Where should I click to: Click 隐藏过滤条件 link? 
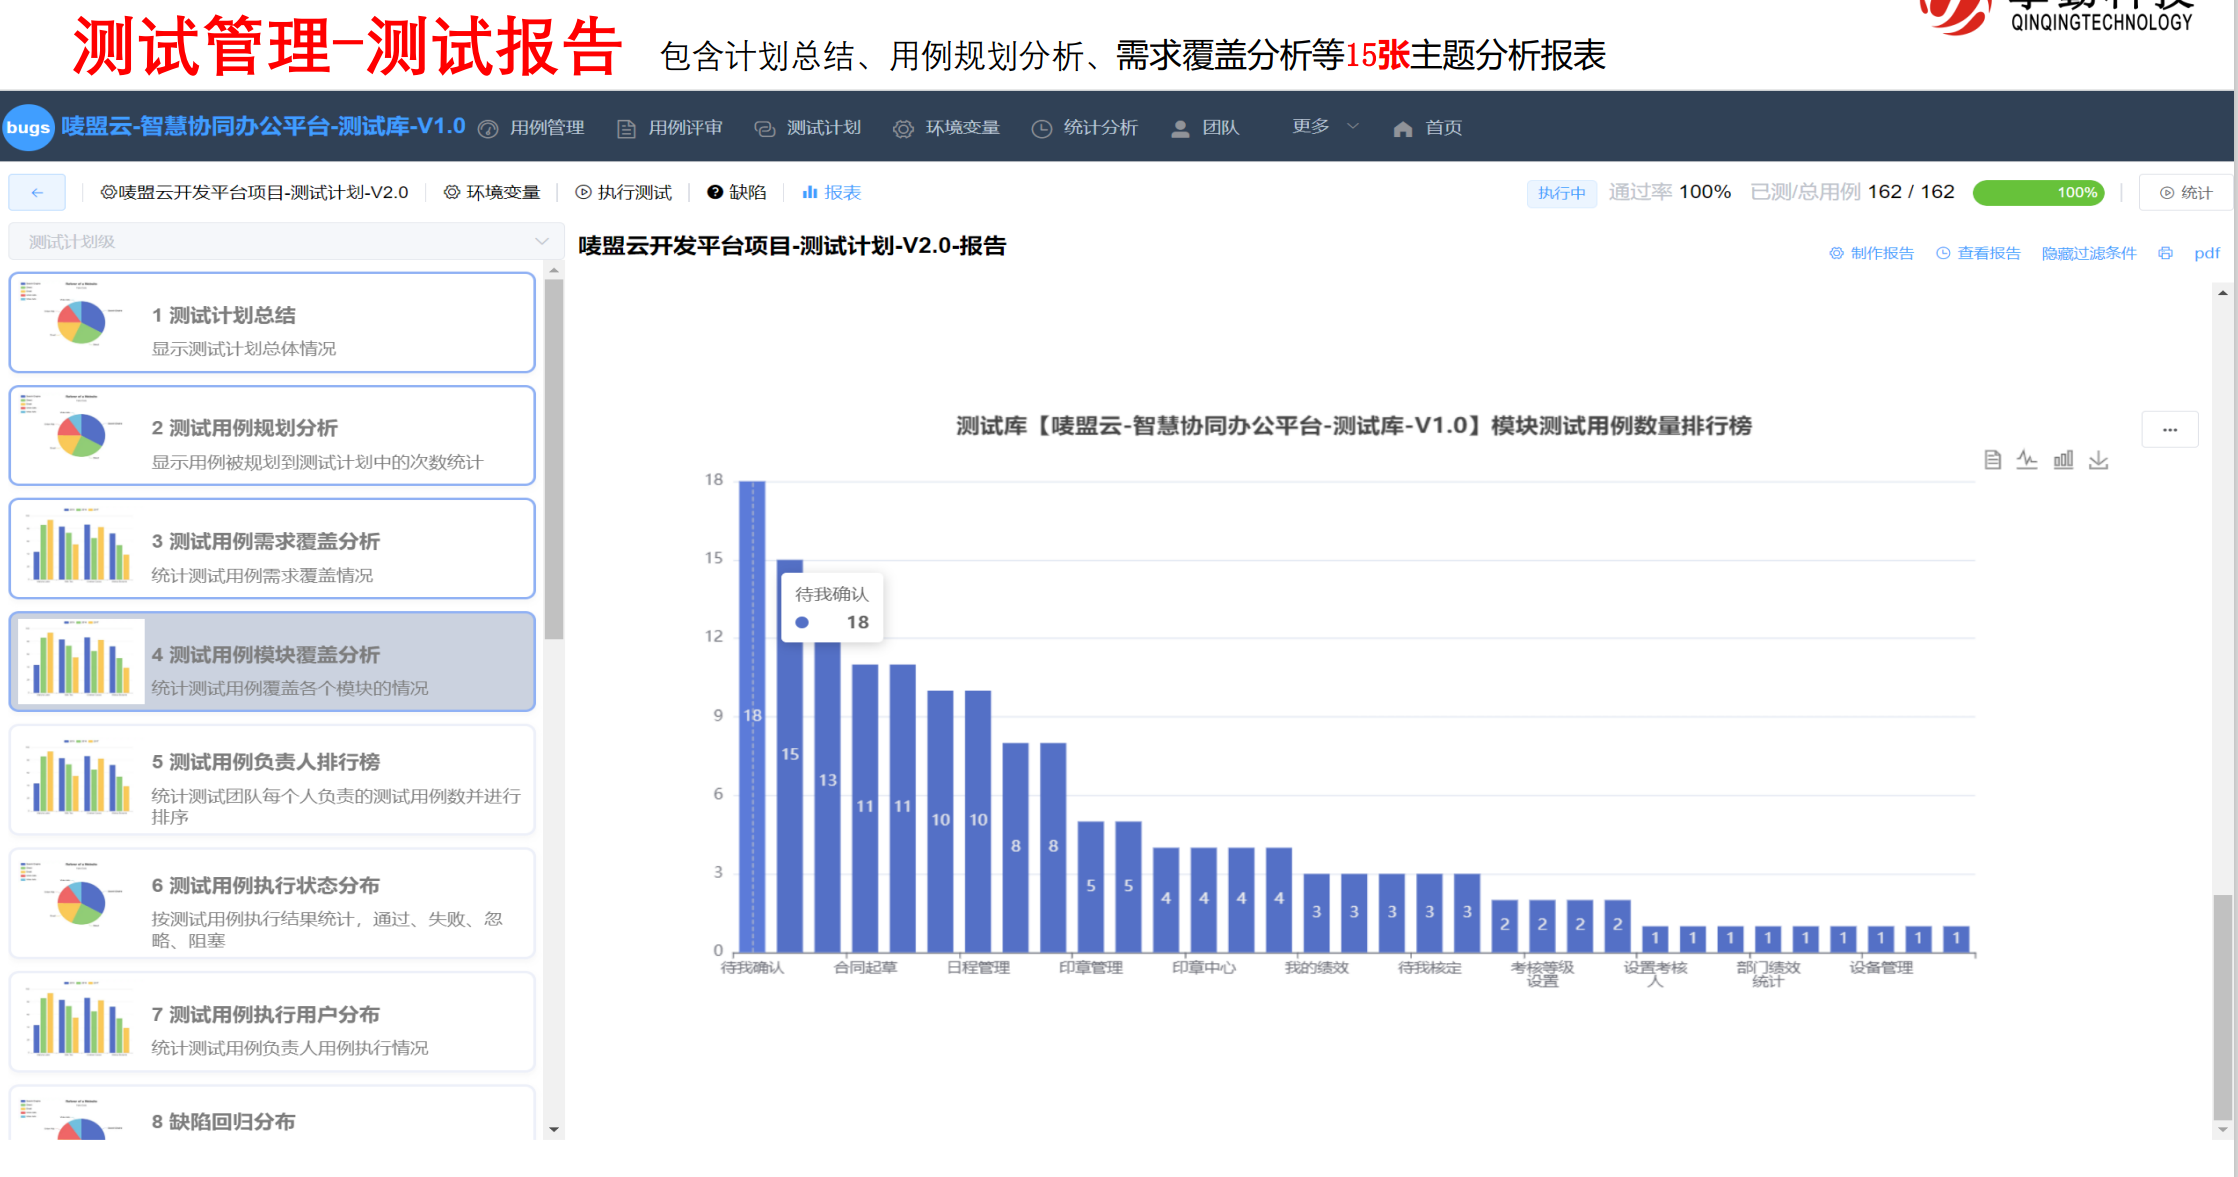click(x=2088, y=253)
